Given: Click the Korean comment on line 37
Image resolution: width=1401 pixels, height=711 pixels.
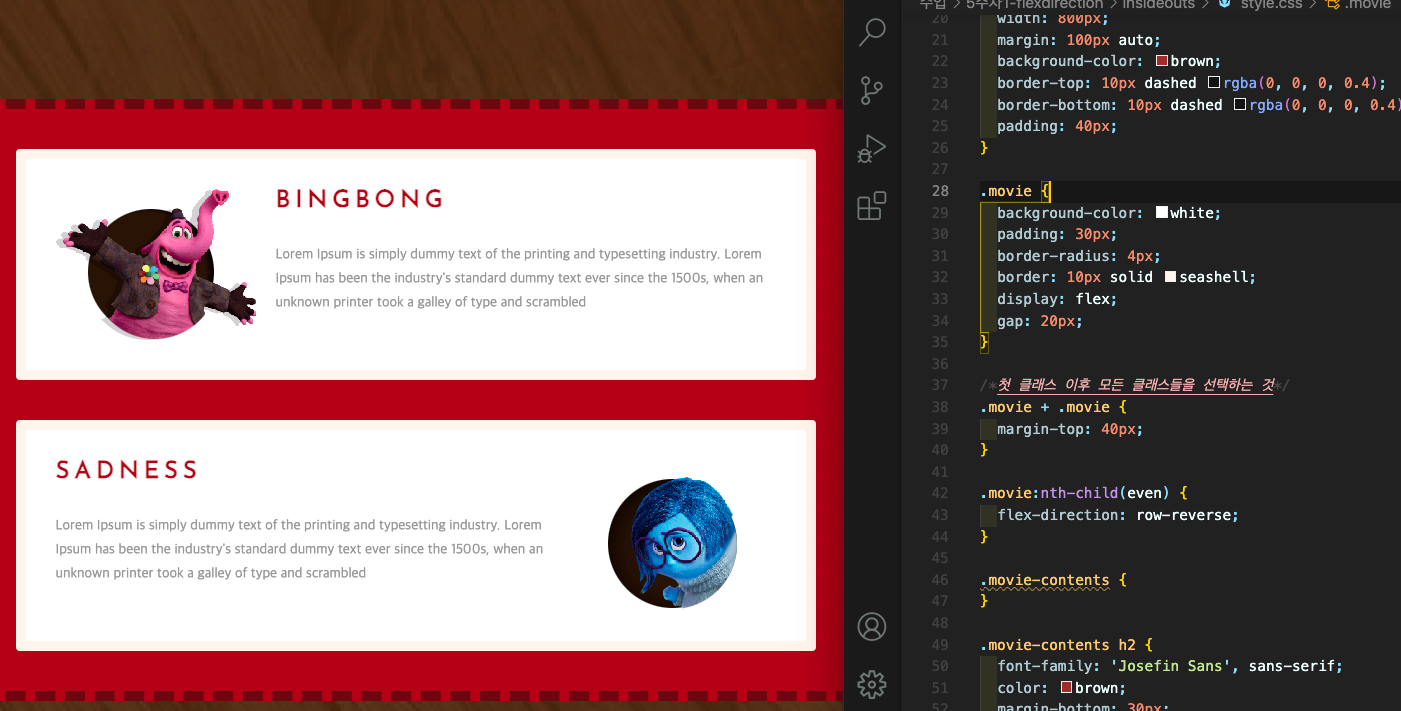Looking at the screenshot, I should coord(1135,385).
